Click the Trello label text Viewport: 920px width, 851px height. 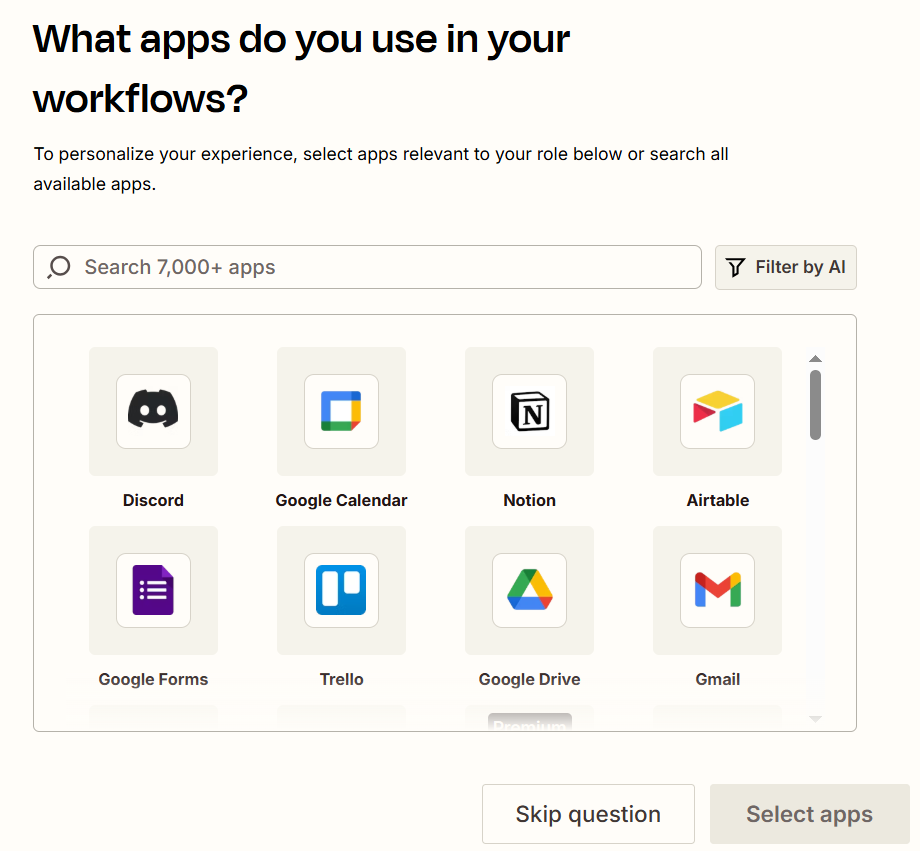click(x=341, y=679)
